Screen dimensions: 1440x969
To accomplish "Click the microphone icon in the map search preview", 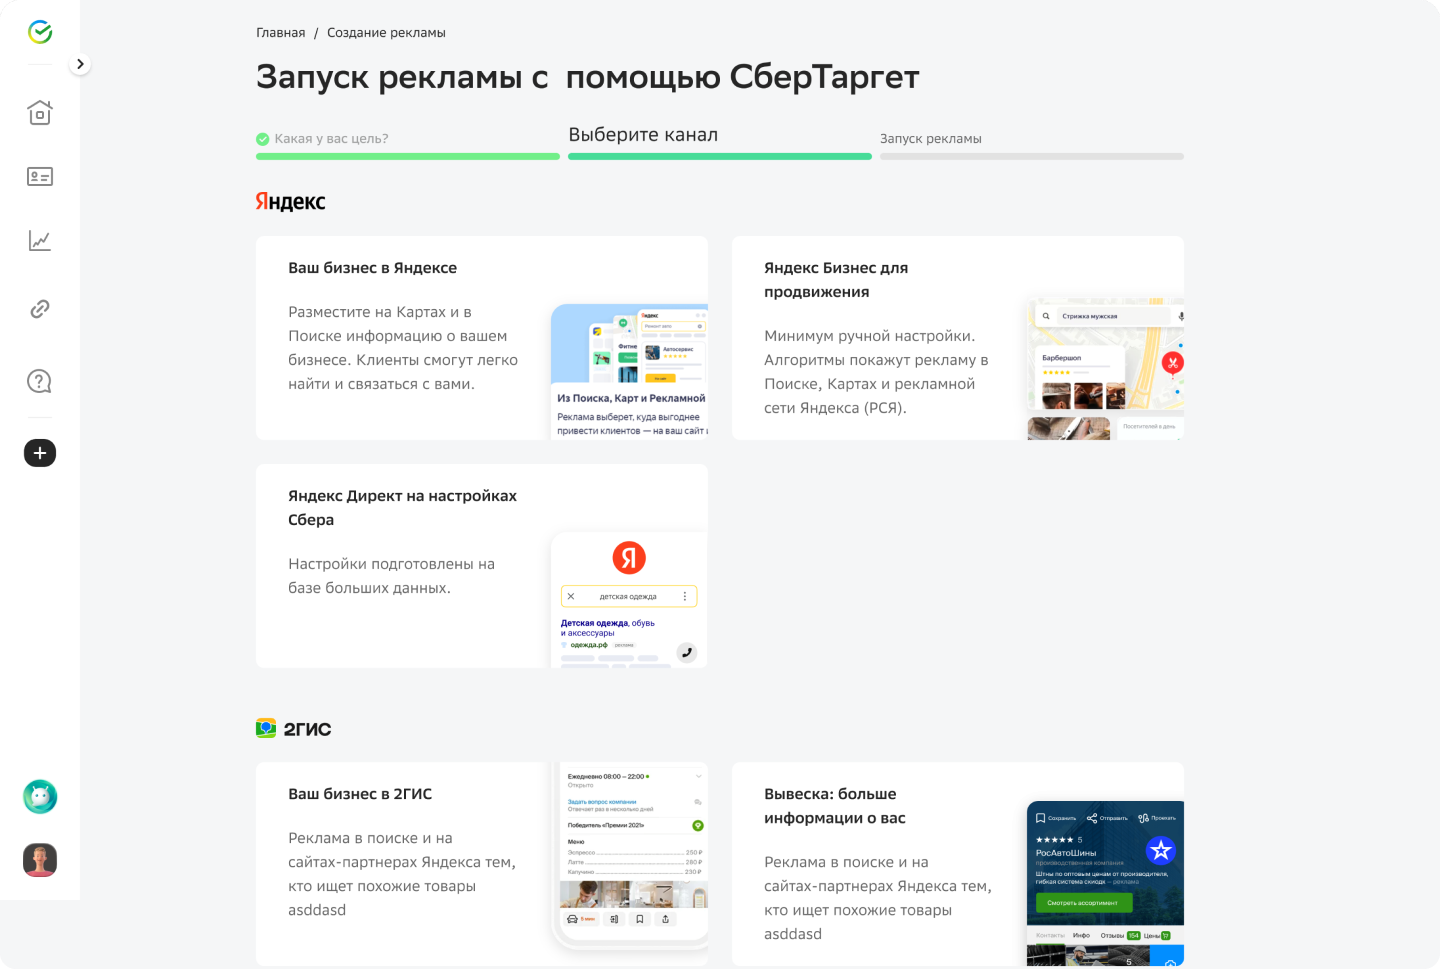I will pos(1180,316).
